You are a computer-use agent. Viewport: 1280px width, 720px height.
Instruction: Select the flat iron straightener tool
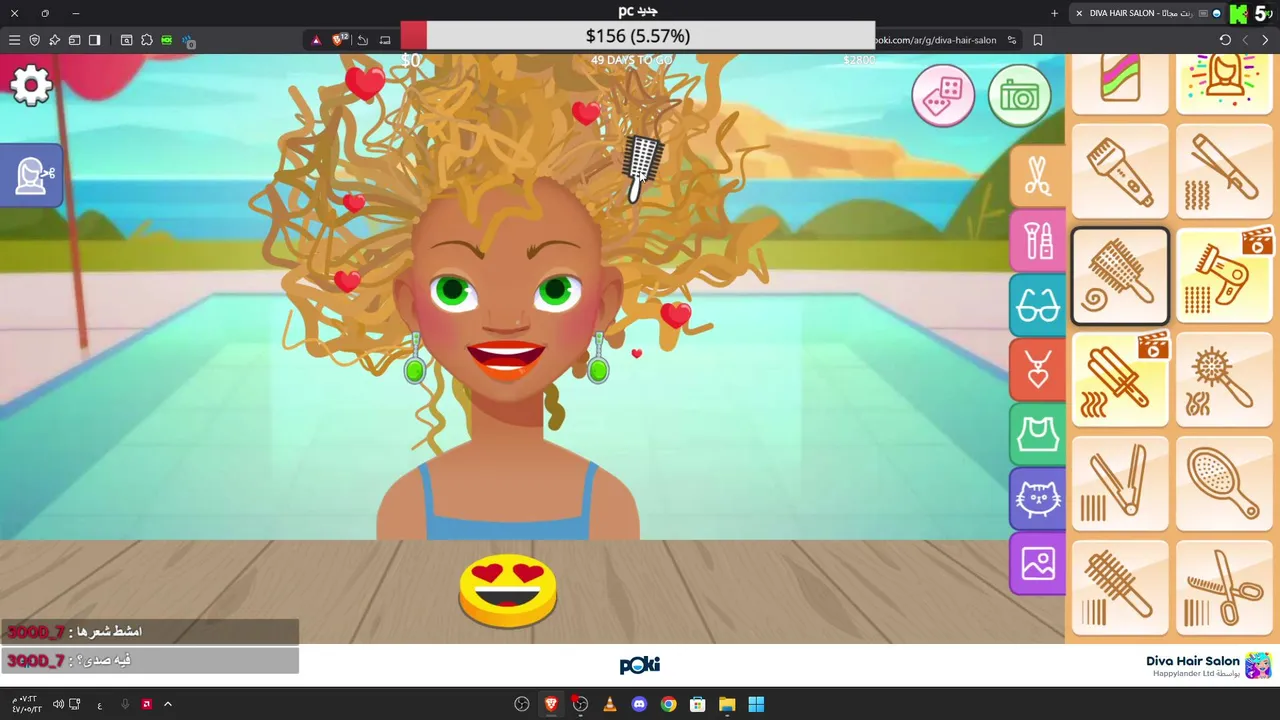1120,484
